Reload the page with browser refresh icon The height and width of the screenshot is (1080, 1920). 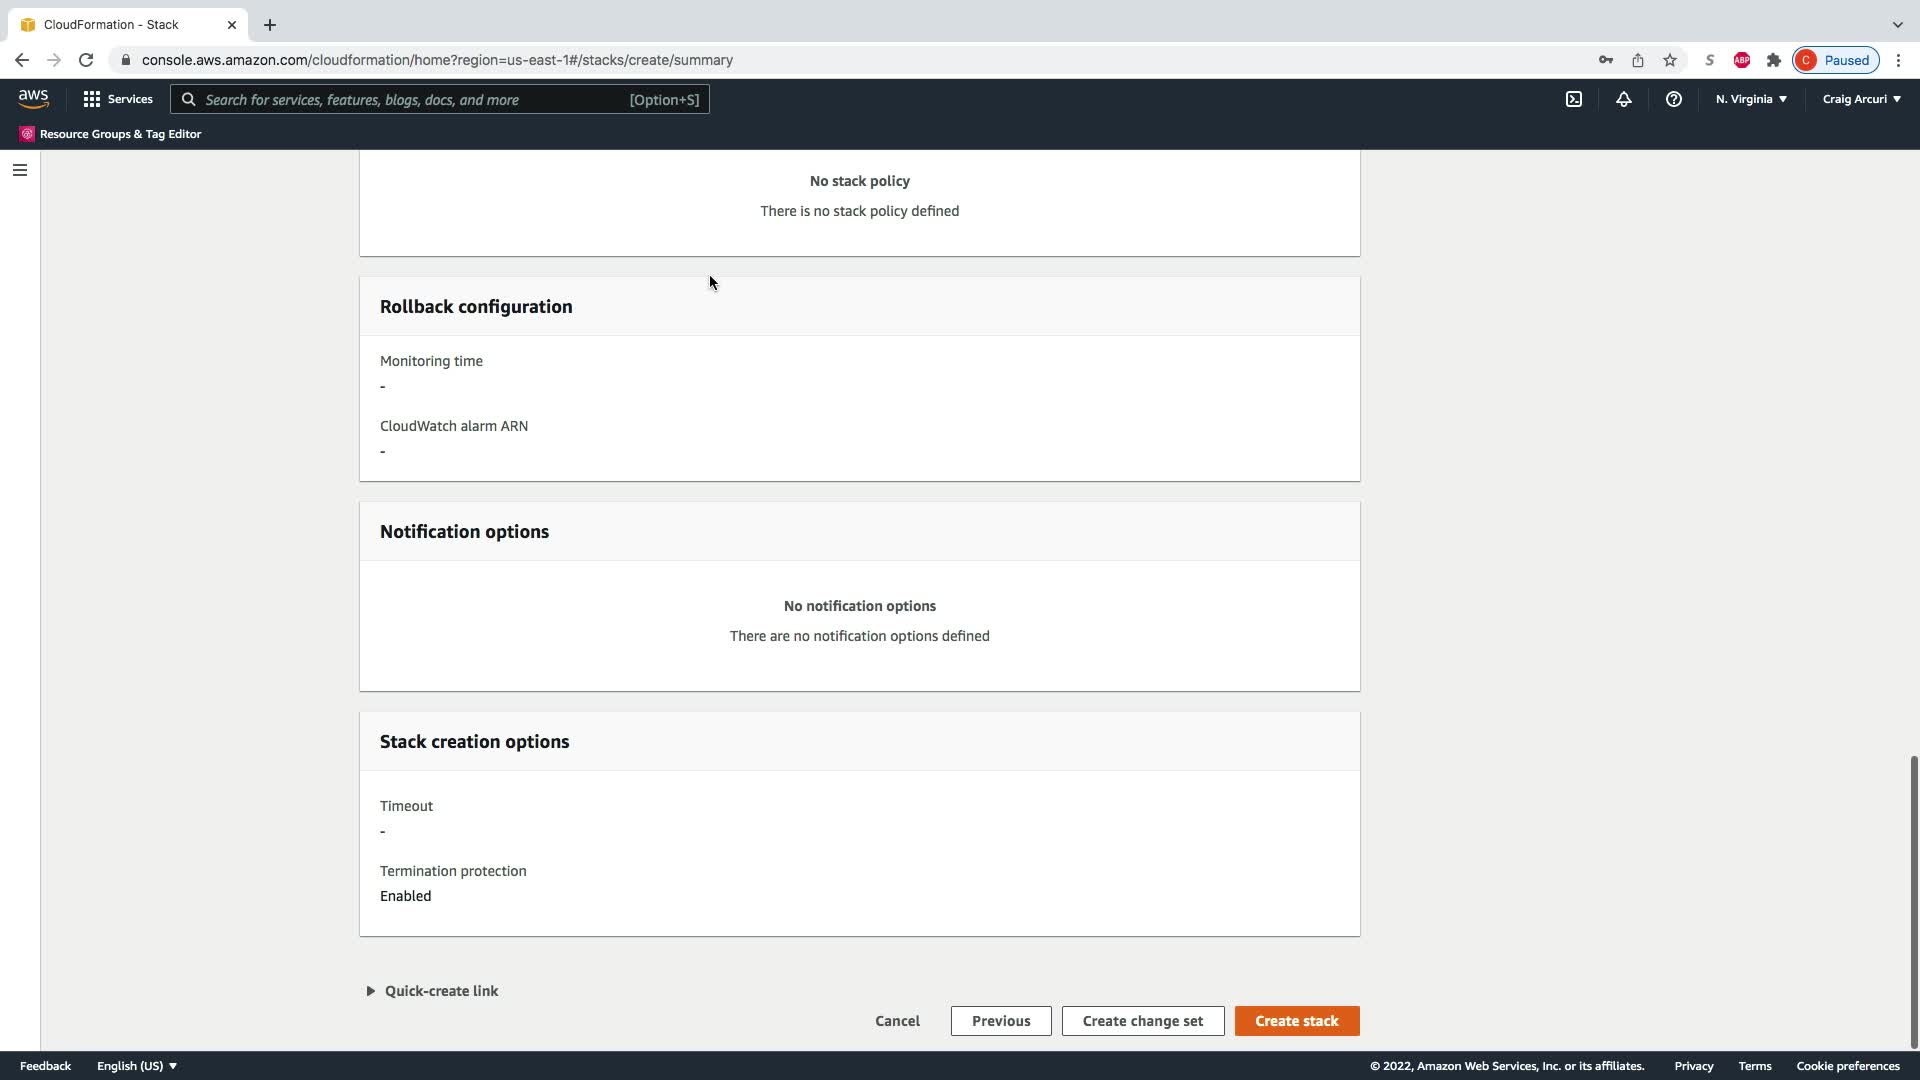[x=86, y=60]
